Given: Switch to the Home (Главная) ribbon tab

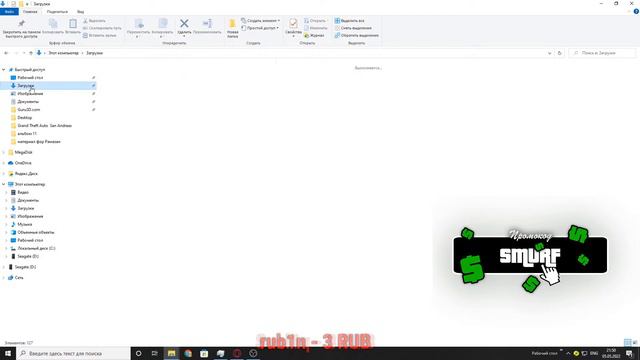Looking at the screenshot, I should pos(30,12).
